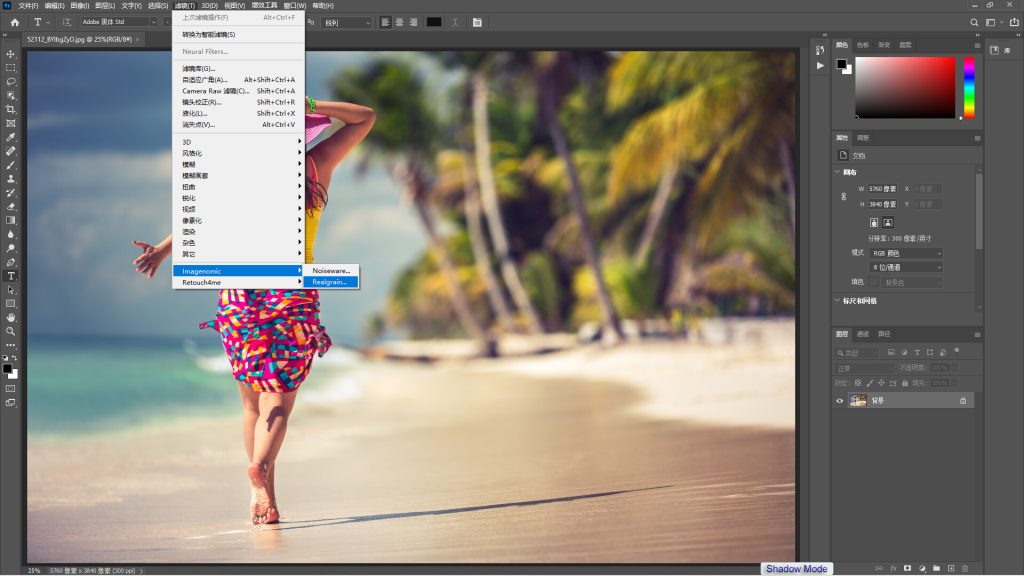This screenshot has width=1024, height=576.
Task: Click the hue spectrum slider in color panel
Action: (x=969, y=87)
